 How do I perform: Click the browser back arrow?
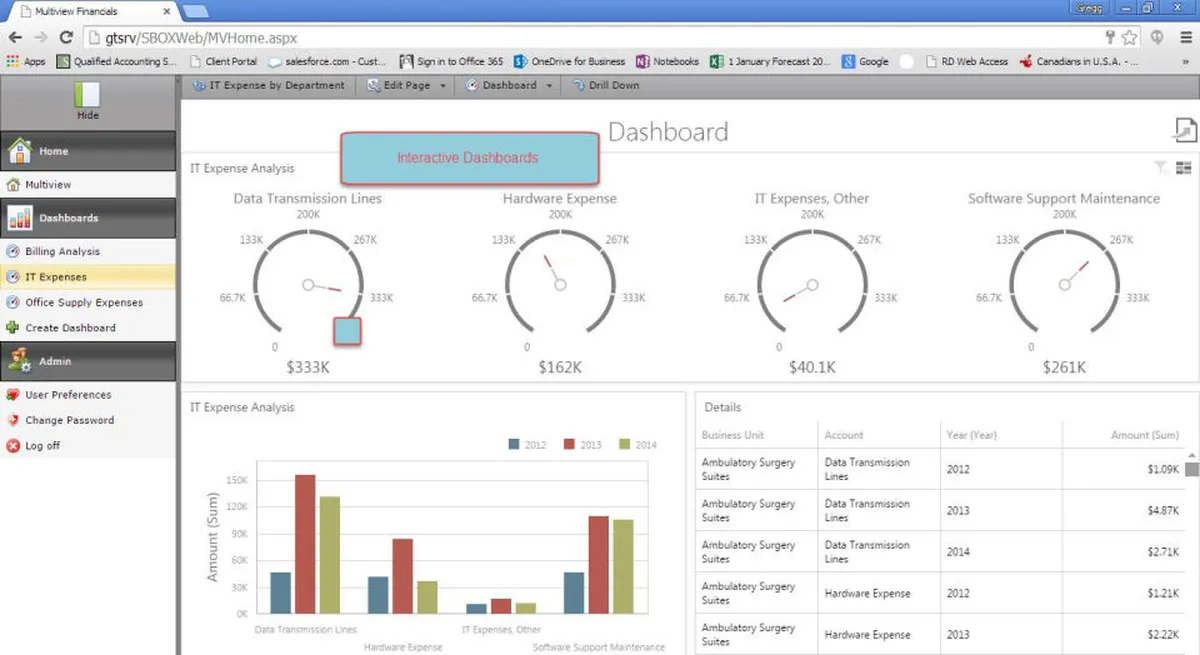pyautogui.click(x=15, y=37)
